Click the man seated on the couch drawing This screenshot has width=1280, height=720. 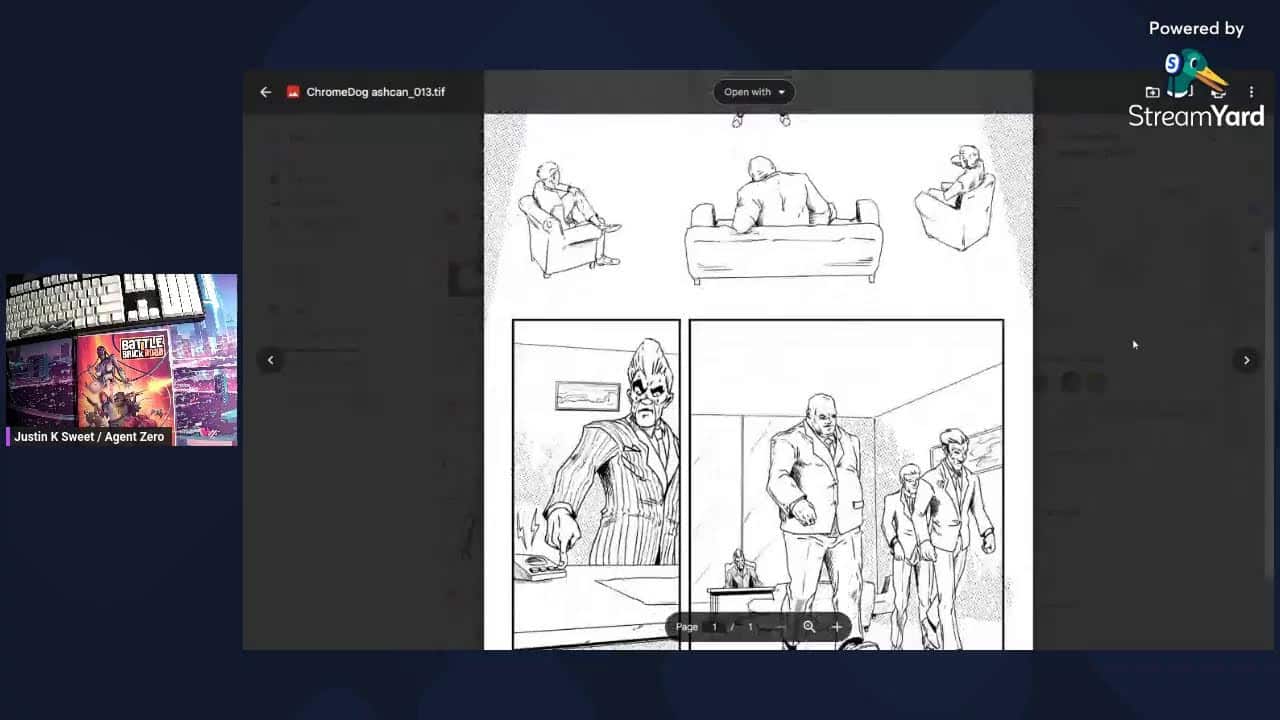click(783, 220)
